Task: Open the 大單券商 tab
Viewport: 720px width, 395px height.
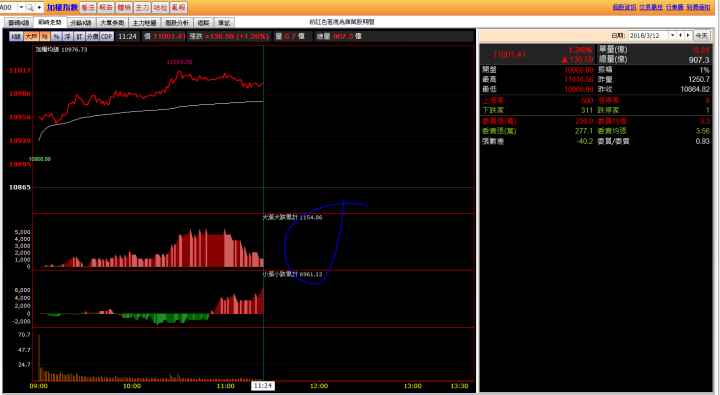Action: [x=112, y=23]
